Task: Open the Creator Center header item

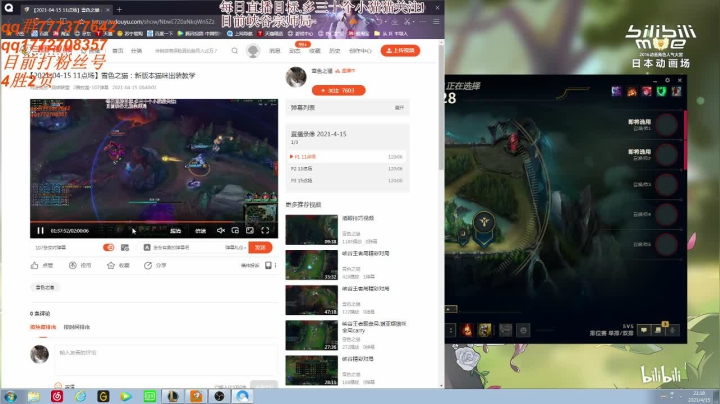Action: (360, 50)
